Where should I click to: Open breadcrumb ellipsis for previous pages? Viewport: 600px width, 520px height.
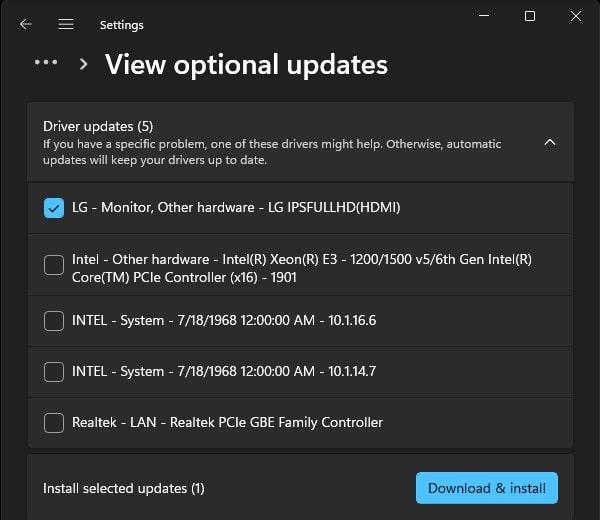pos(46,62)
